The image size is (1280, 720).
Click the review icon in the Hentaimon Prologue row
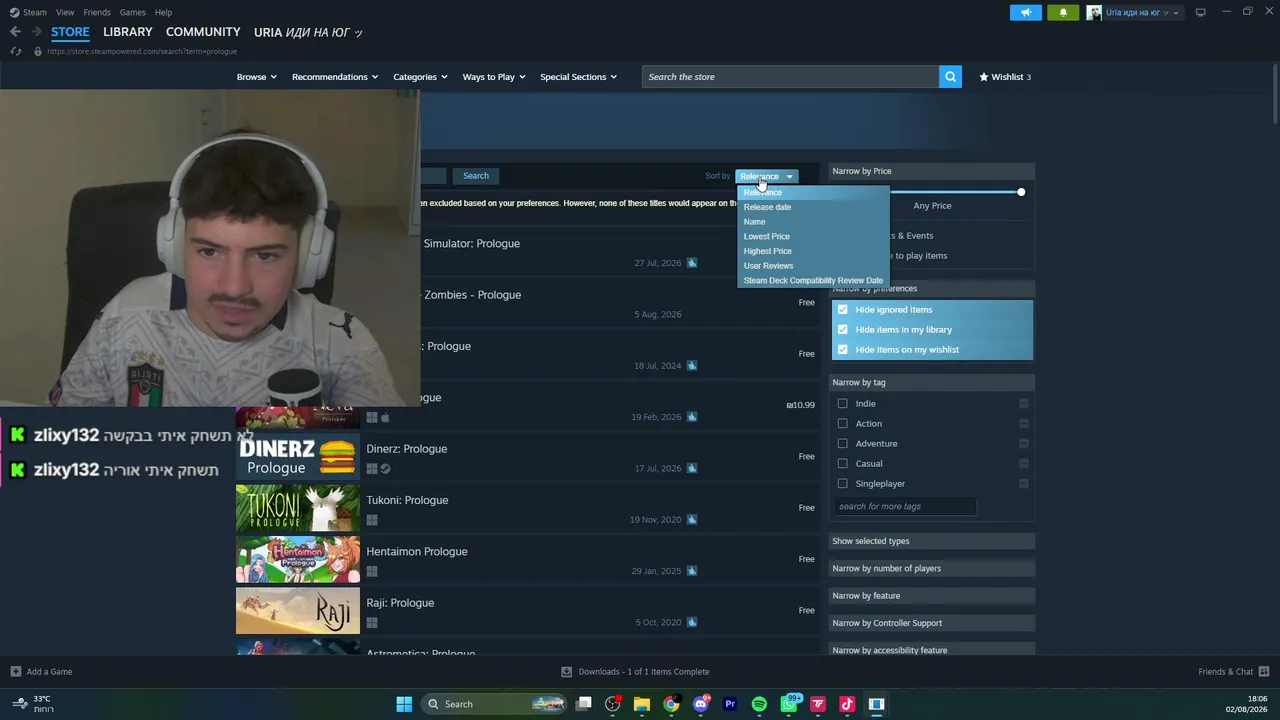(691, 571)
